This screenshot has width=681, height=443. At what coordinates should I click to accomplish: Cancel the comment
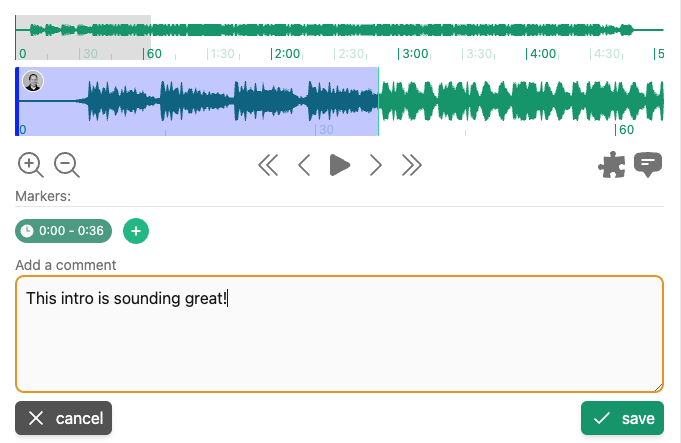[x=64, y=418]
